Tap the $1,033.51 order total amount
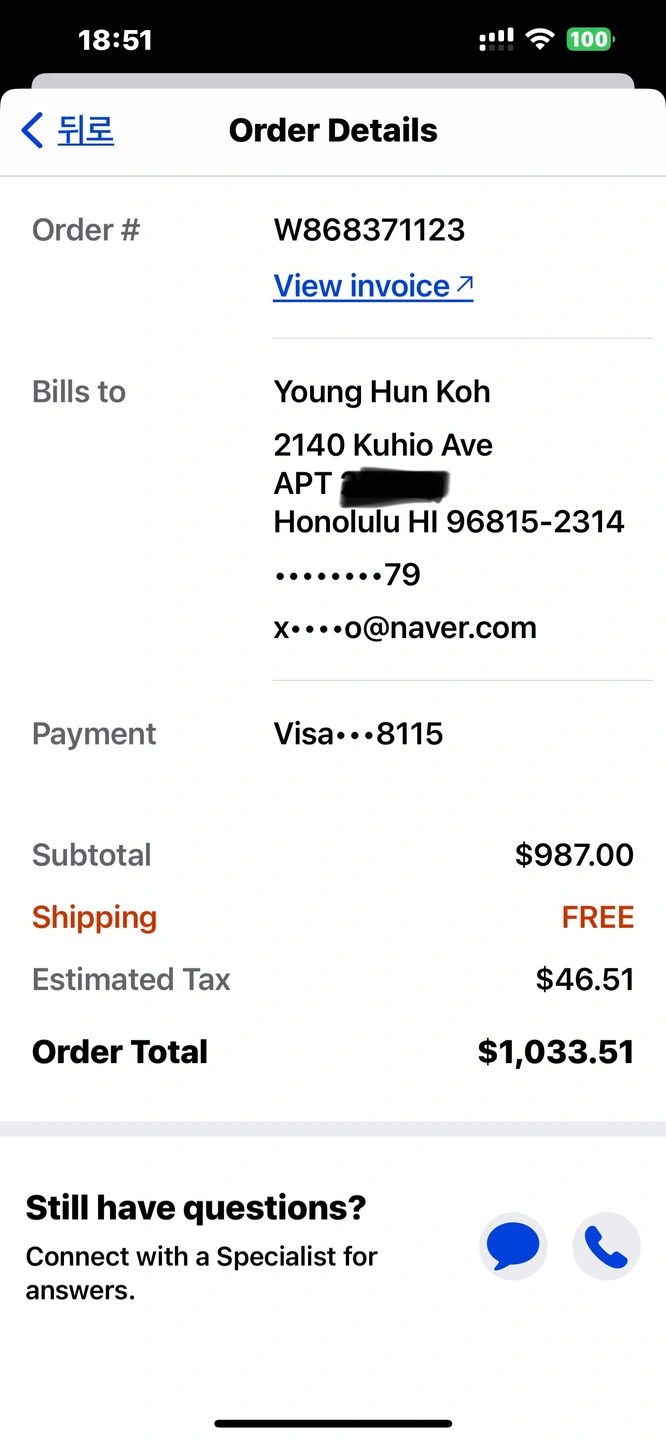This screenshot has height=1440, width=666. click(x=555, y=1051)
